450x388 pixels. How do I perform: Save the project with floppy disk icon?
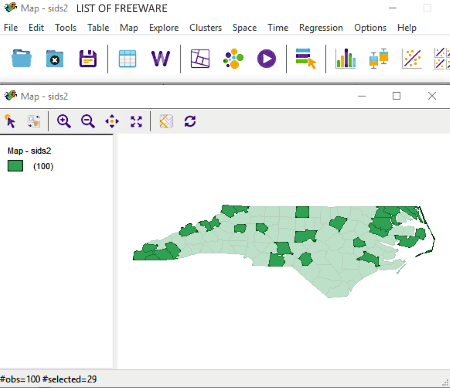tap(88, 59)
